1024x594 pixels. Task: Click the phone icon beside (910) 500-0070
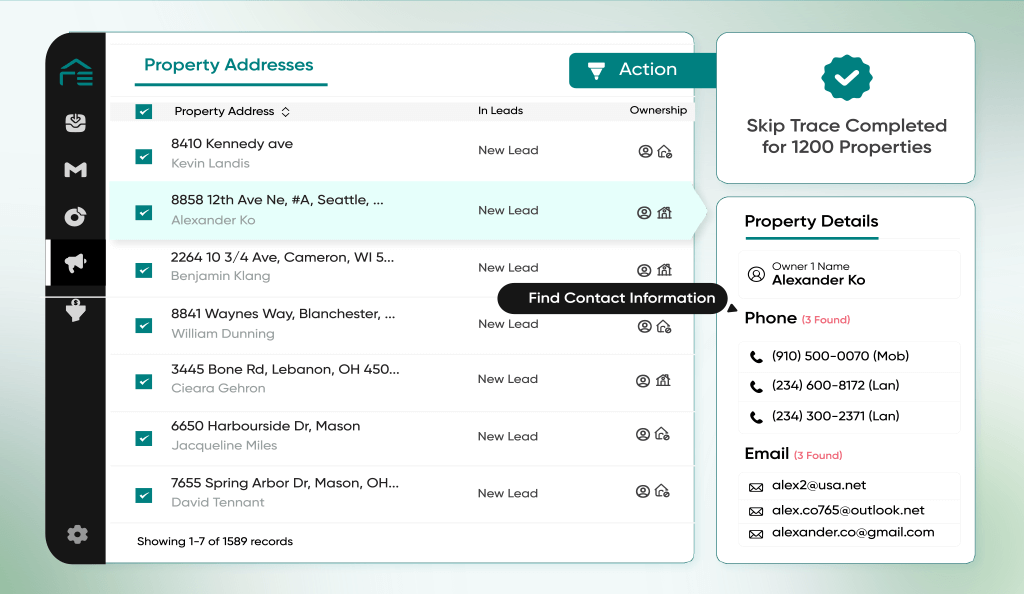pyautogui.click(x=757, y=358)
